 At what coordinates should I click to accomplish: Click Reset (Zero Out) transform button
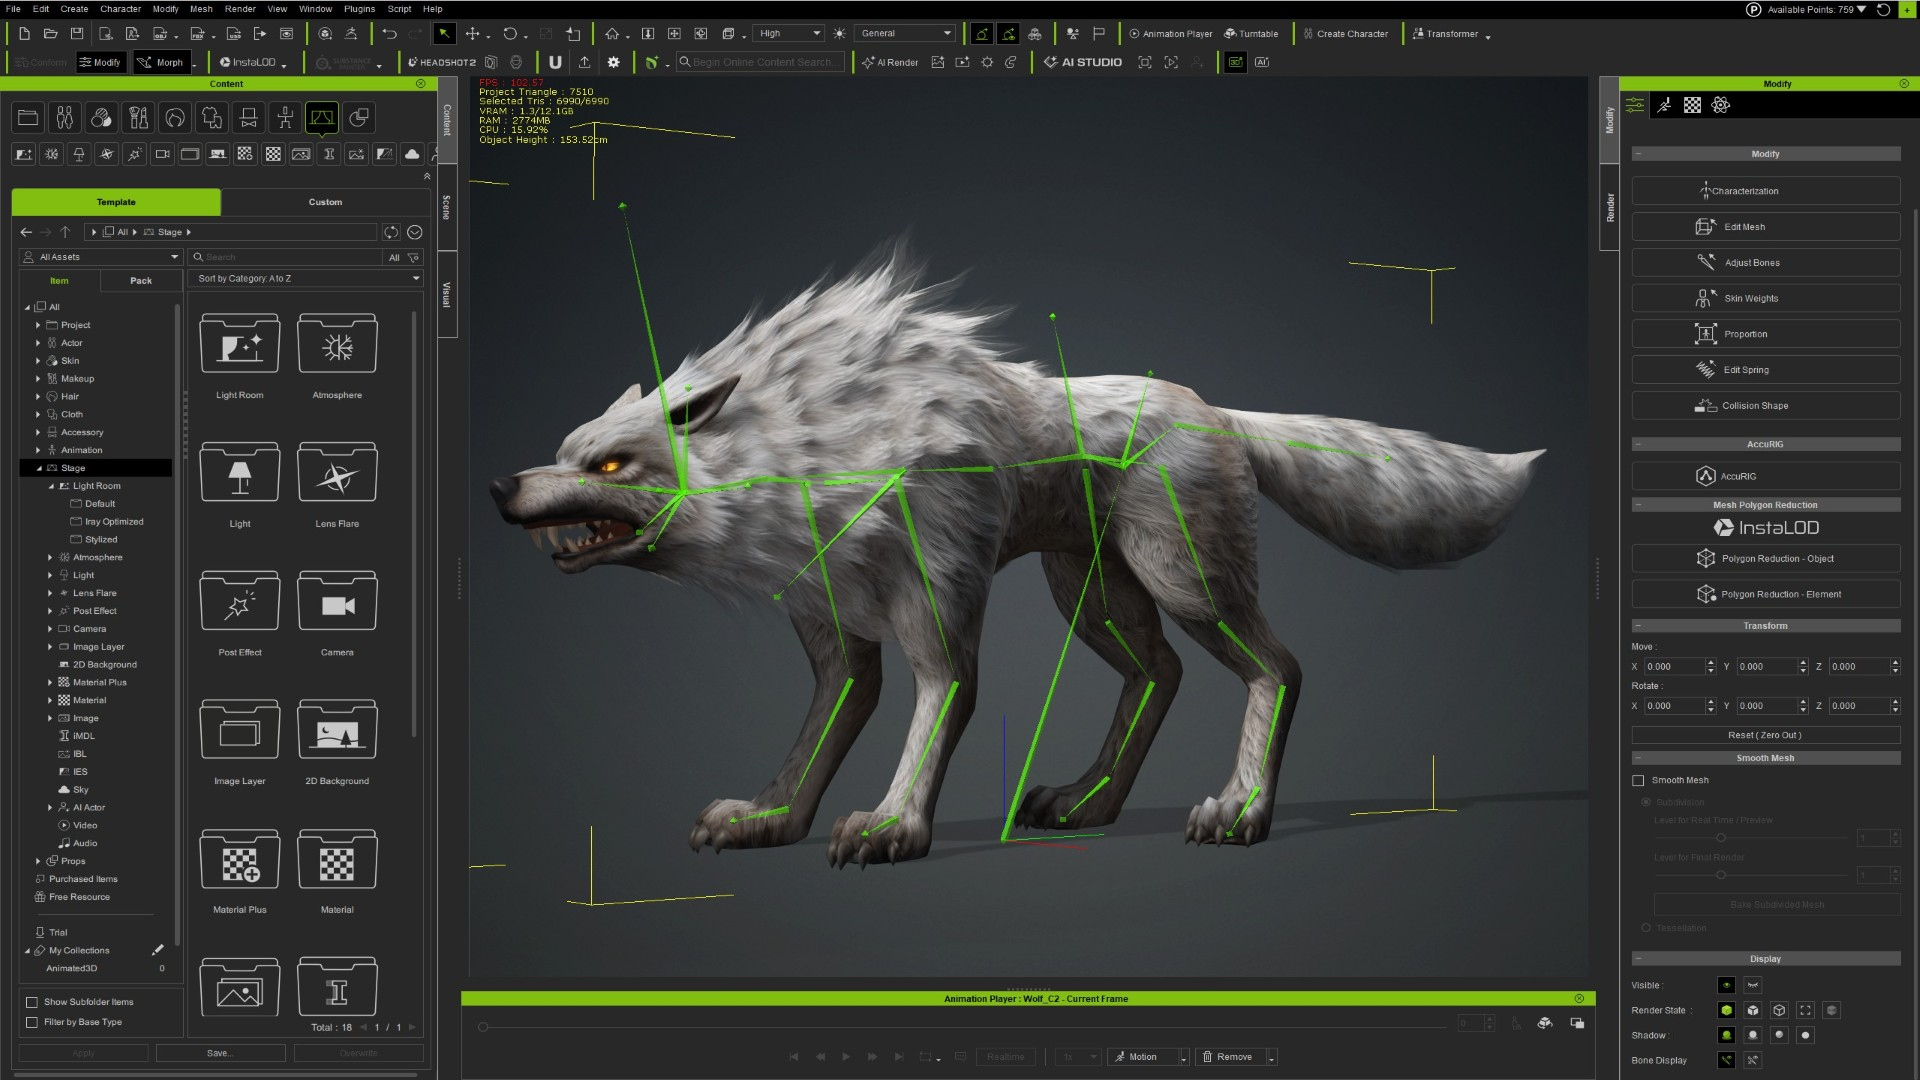[1765, 735]
